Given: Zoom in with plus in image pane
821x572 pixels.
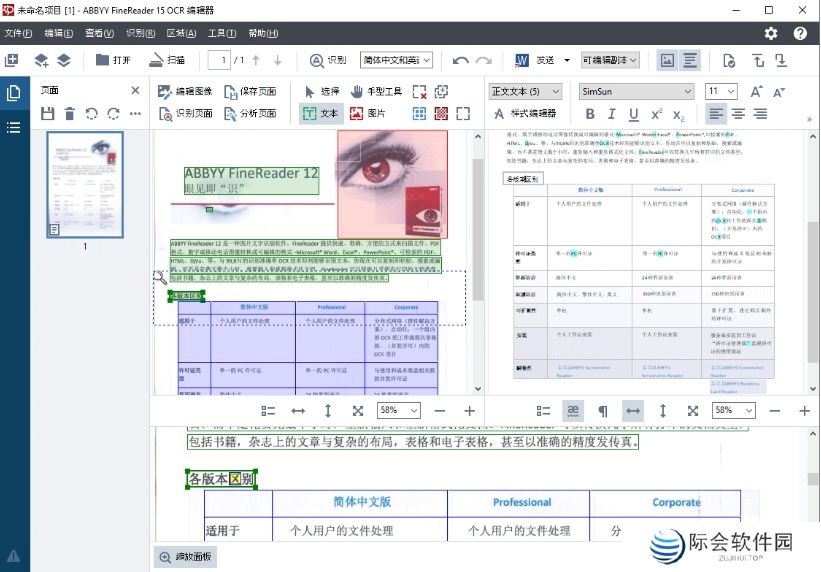Looking at the screenshot, I should (x=469, y=411).
